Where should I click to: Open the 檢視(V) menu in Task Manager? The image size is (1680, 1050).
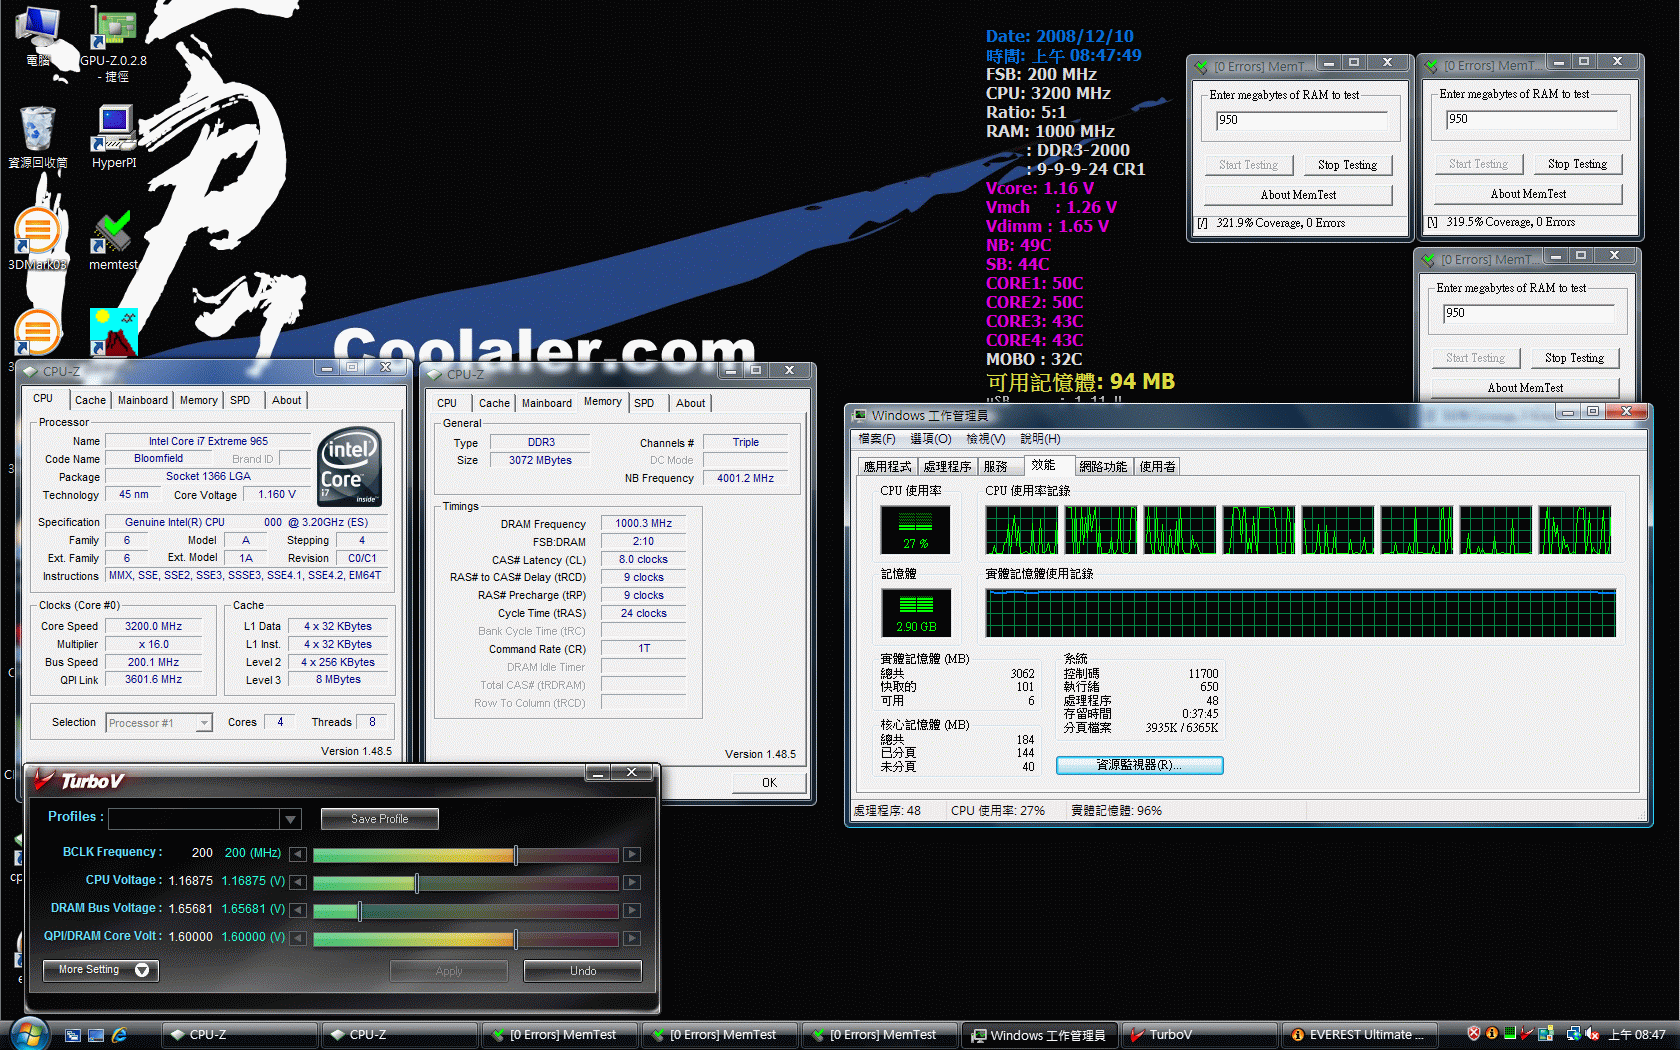coord(985,439)
